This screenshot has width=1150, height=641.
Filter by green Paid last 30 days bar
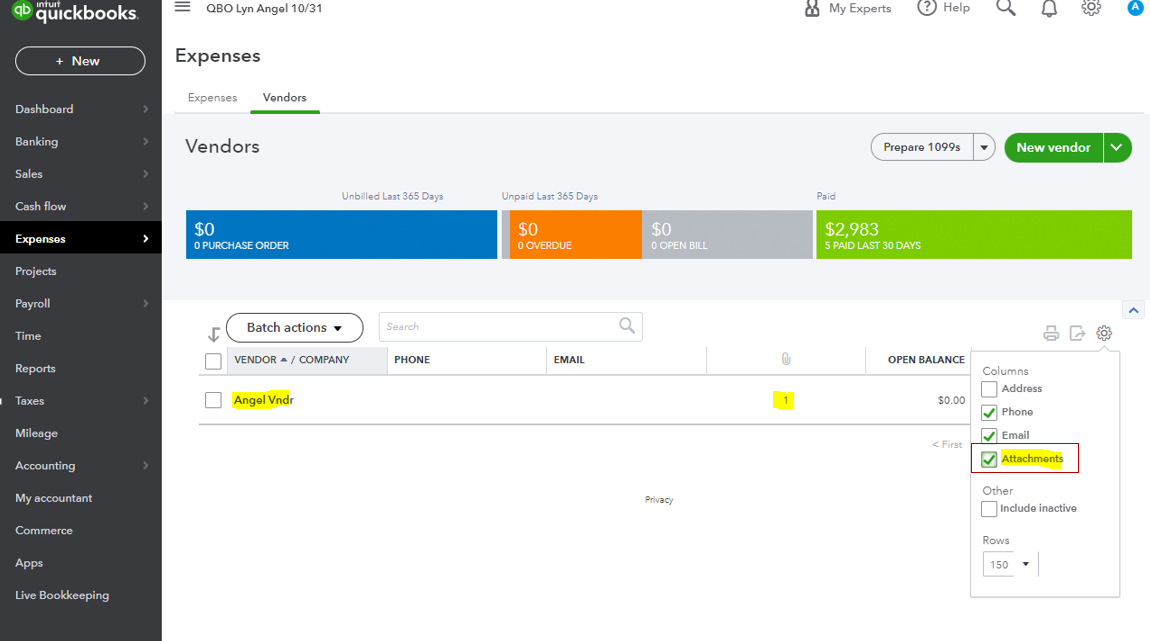click(x=974, y=235)
